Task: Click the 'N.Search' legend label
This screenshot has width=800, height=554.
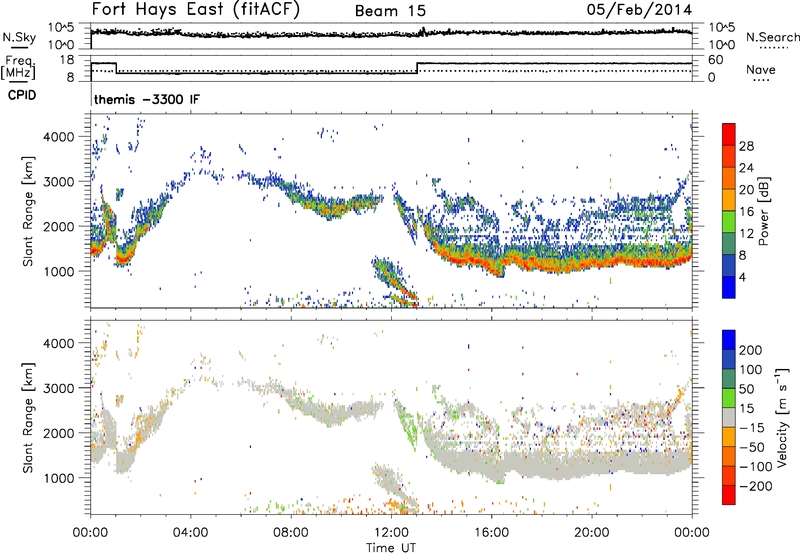Action: coord(773,37)
